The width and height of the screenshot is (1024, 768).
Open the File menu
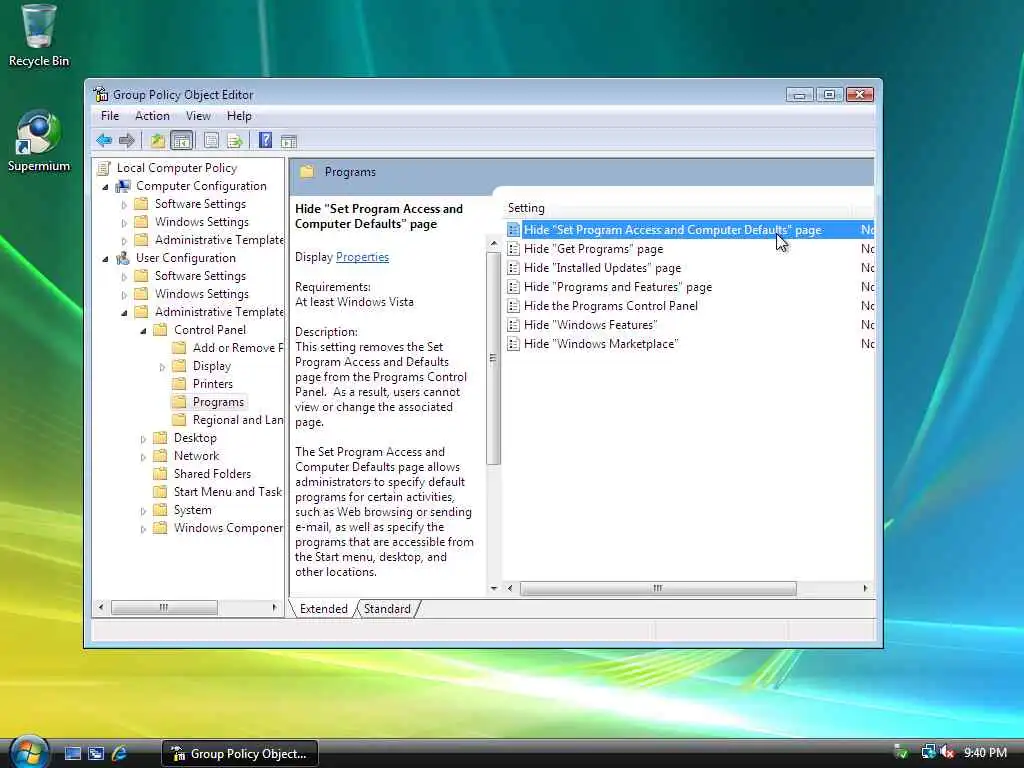tap(110, 116)
